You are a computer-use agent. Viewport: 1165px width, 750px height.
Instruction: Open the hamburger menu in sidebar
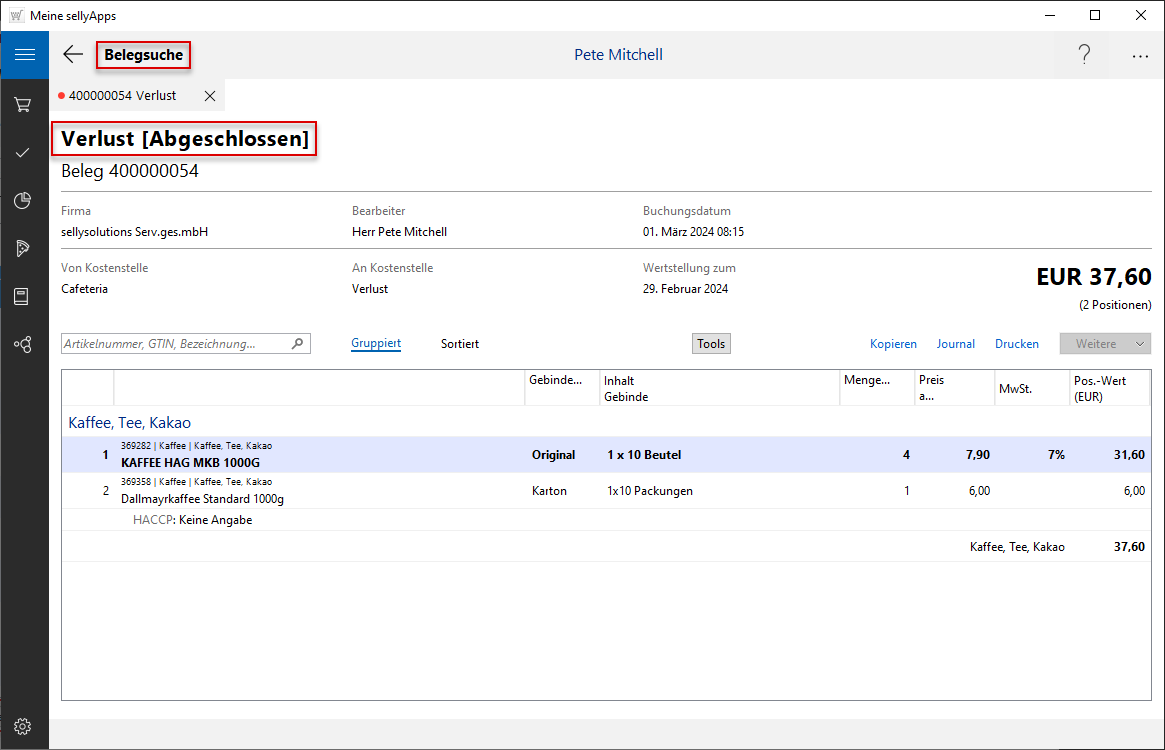tap(24, 55)
